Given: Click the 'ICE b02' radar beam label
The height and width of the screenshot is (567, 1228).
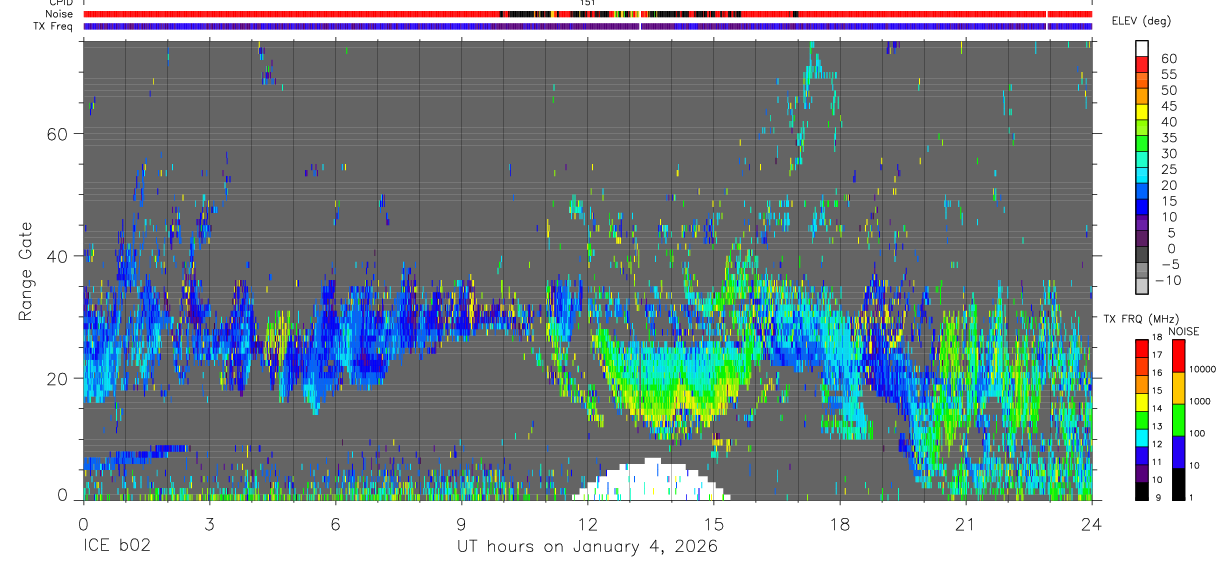Looking at the screenshot, I should click(x=115, y=546).
